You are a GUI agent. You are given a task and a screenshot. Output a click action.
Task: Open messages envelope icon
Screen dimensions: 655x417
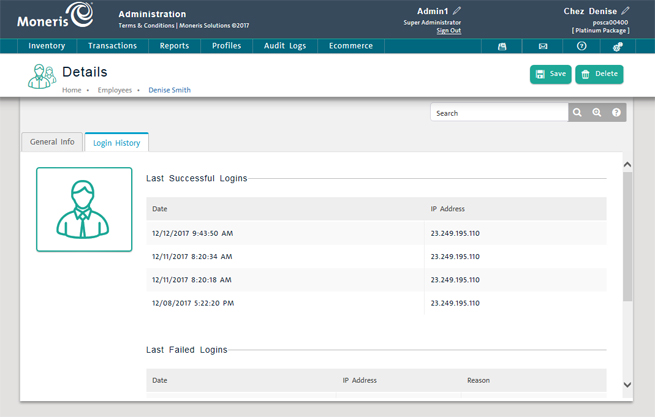coord(543,46)
